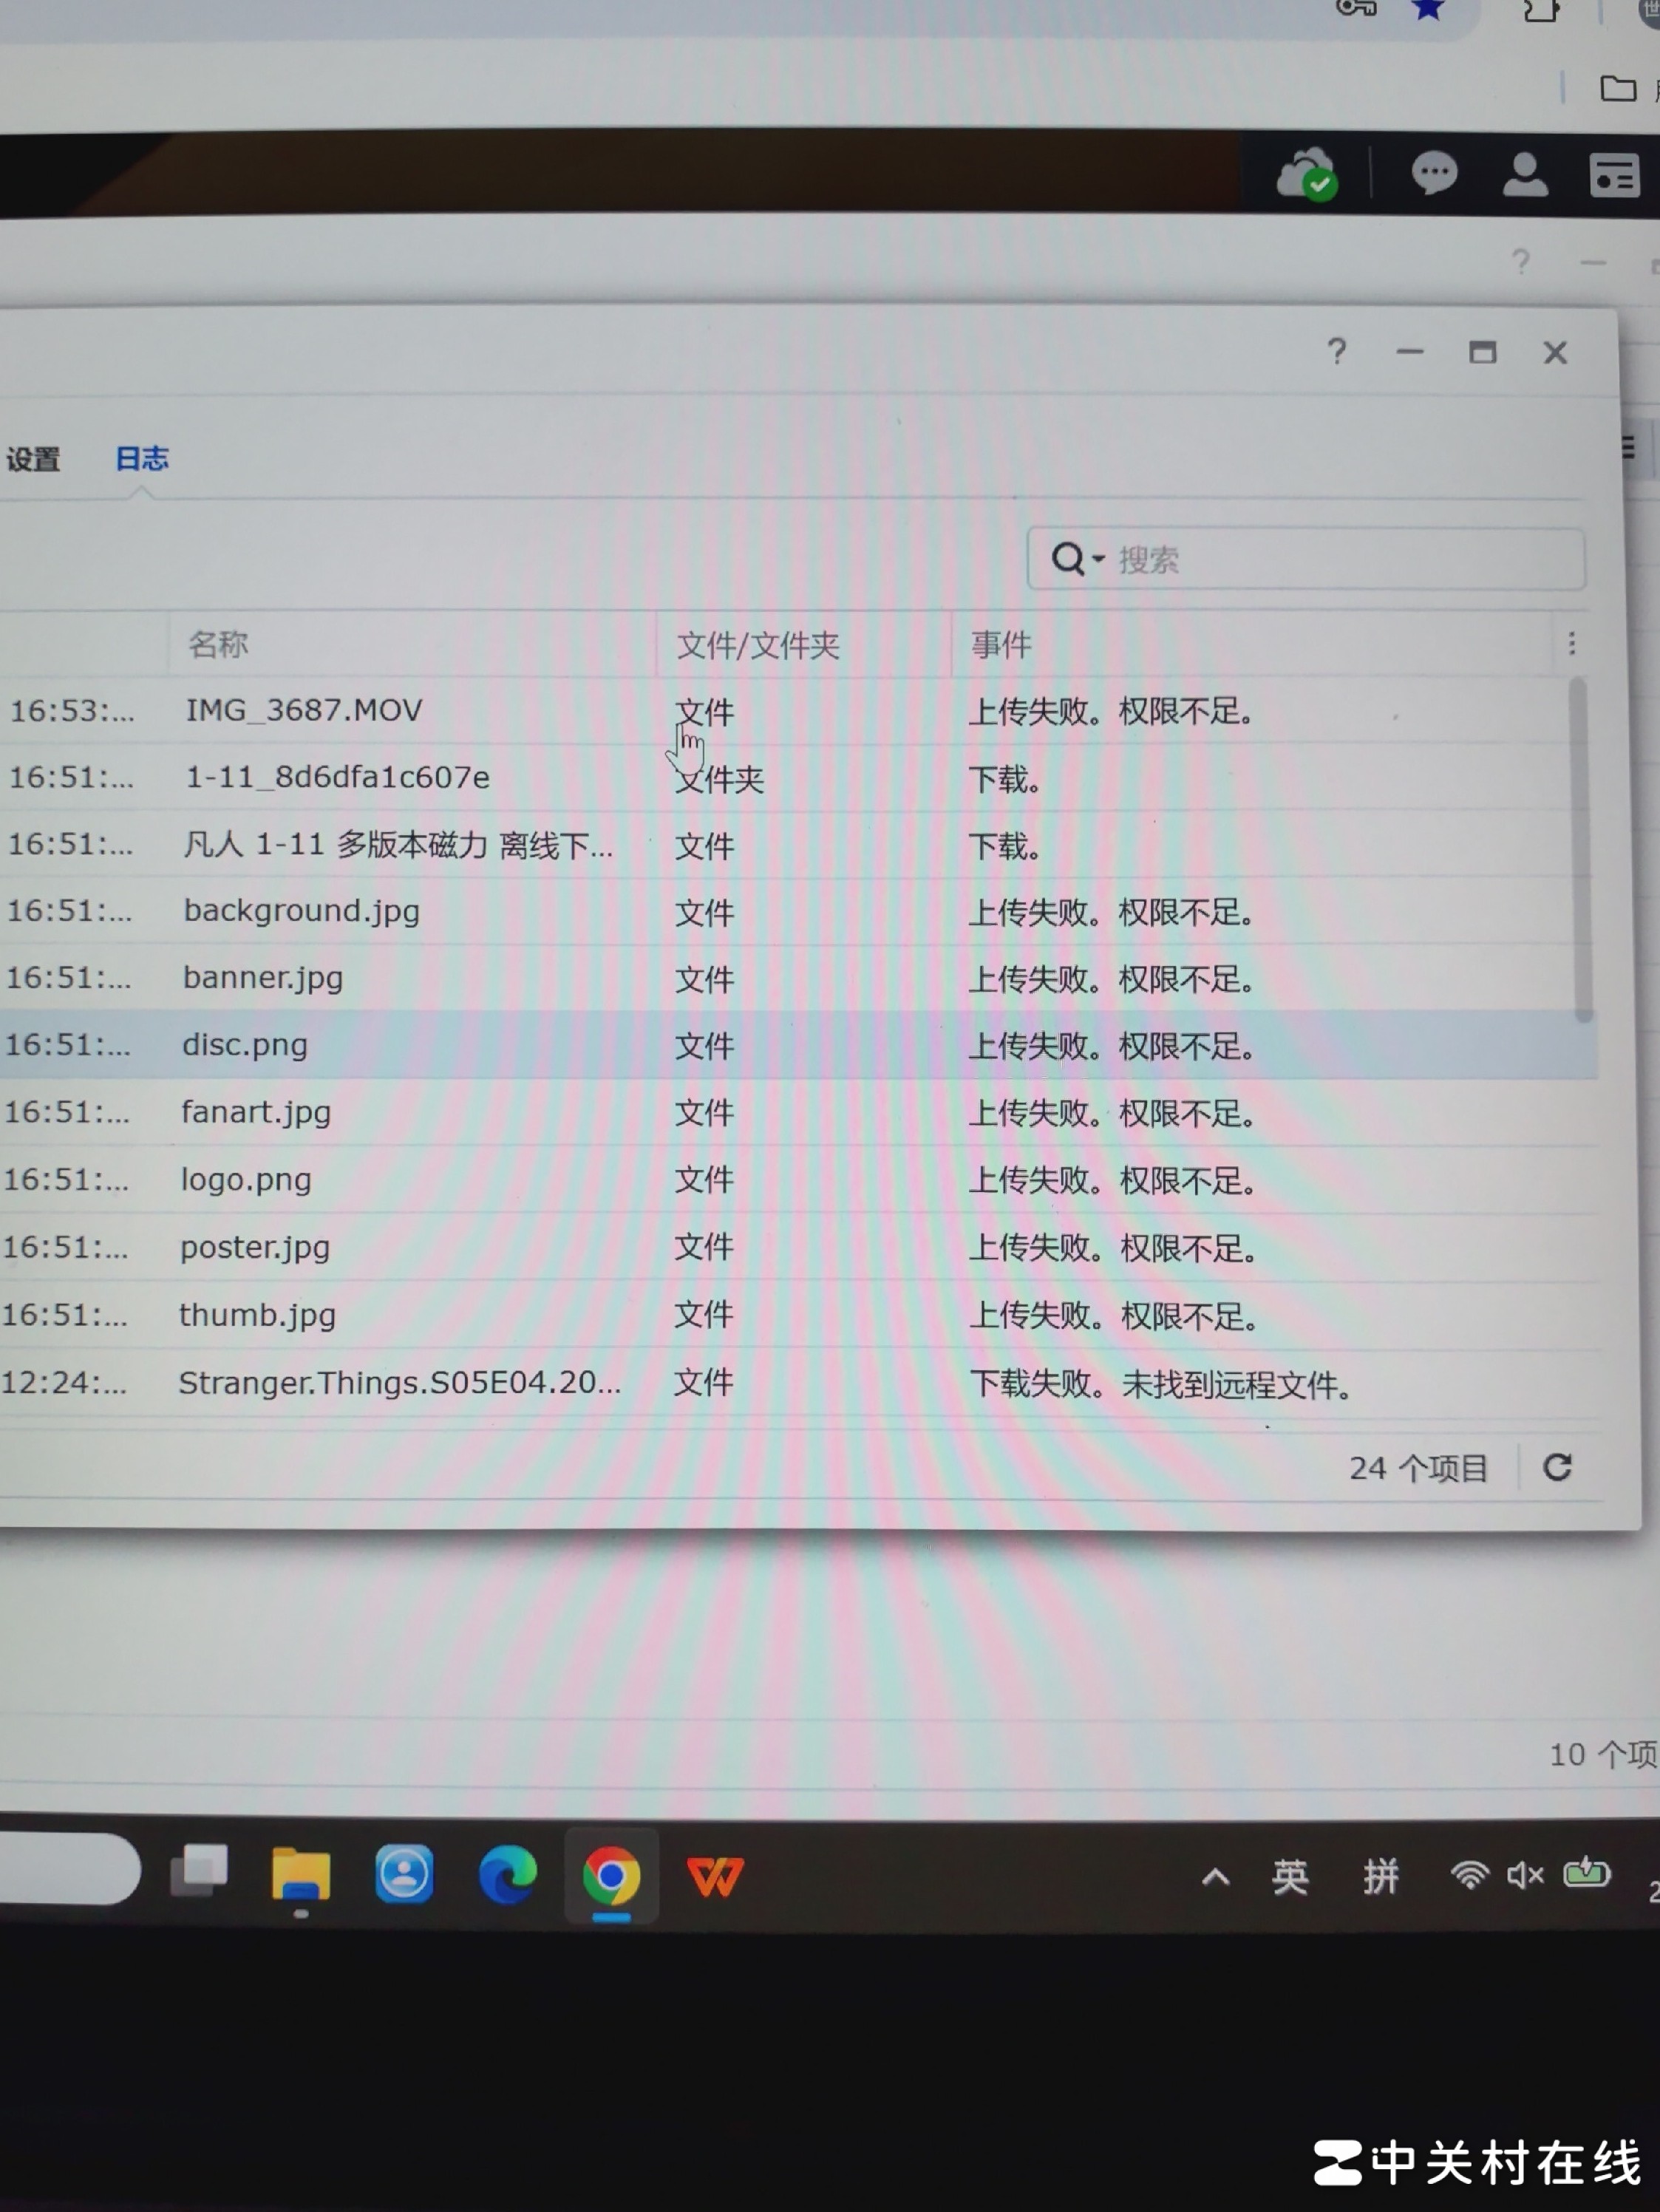
Task: Open WPS Office from the taskbar
Action: pos(714,1875)
